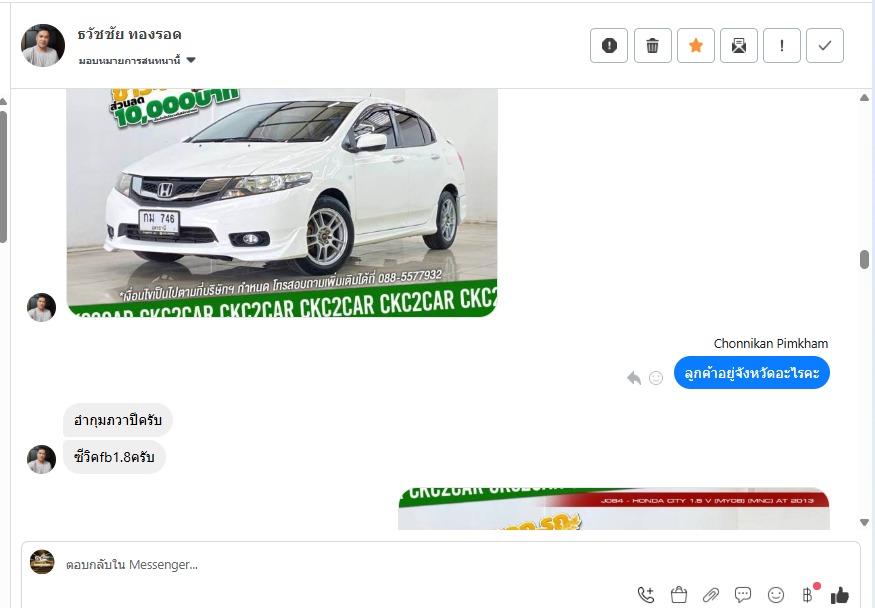
Task: Mark conversation done with checkmark button
Action: (825, 45)
